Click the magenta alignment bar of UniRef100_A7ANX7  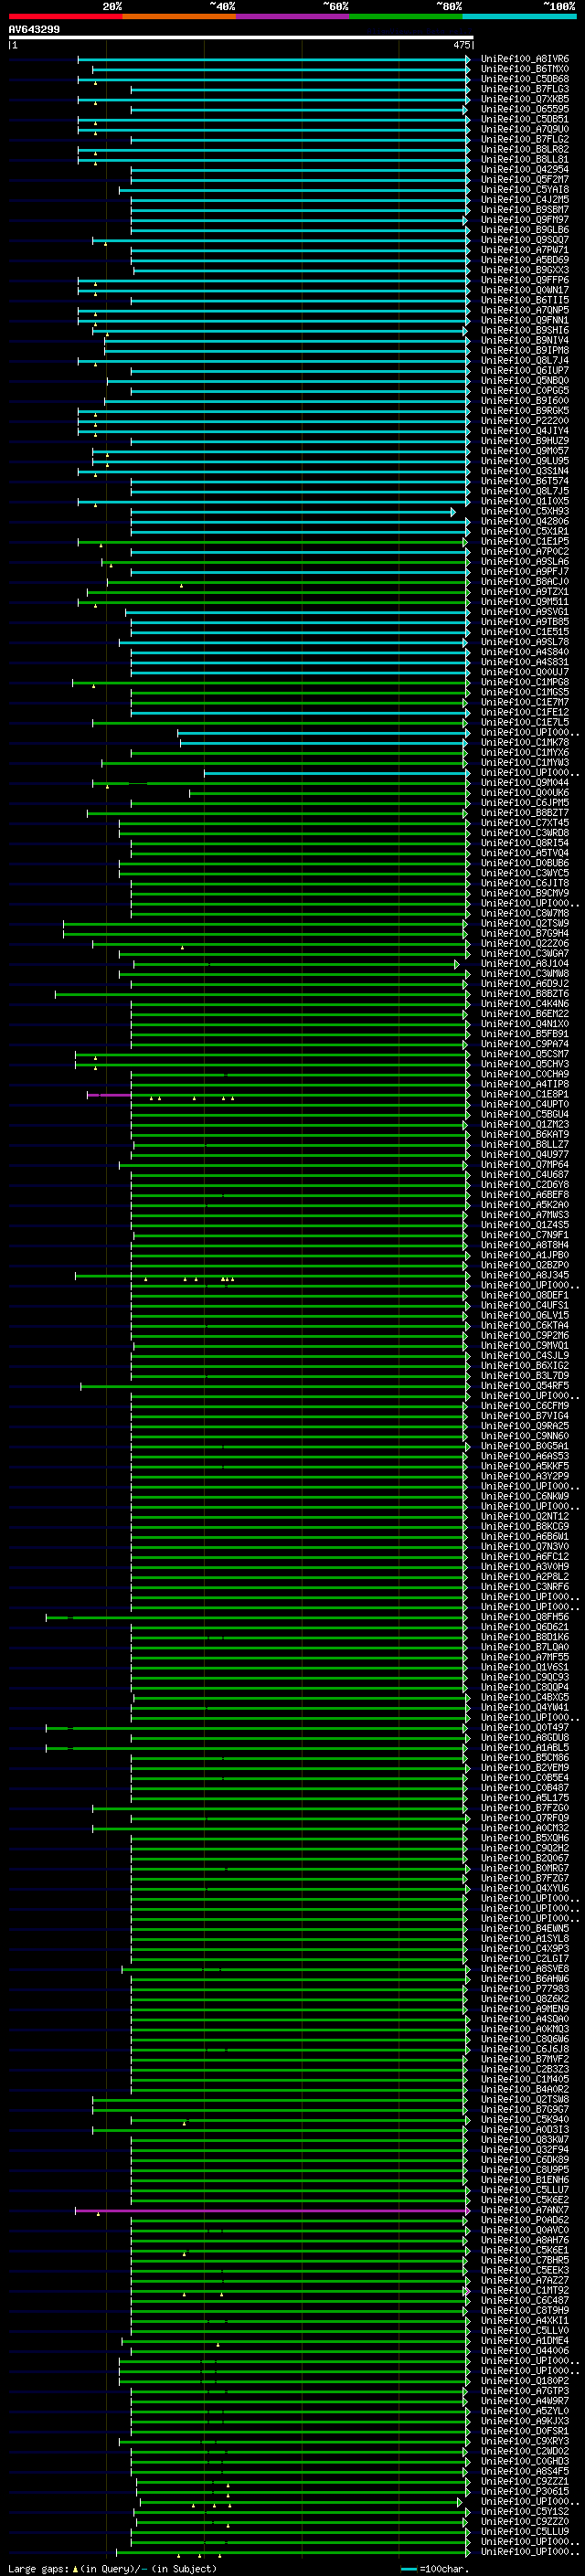(x=272, y=2210)
